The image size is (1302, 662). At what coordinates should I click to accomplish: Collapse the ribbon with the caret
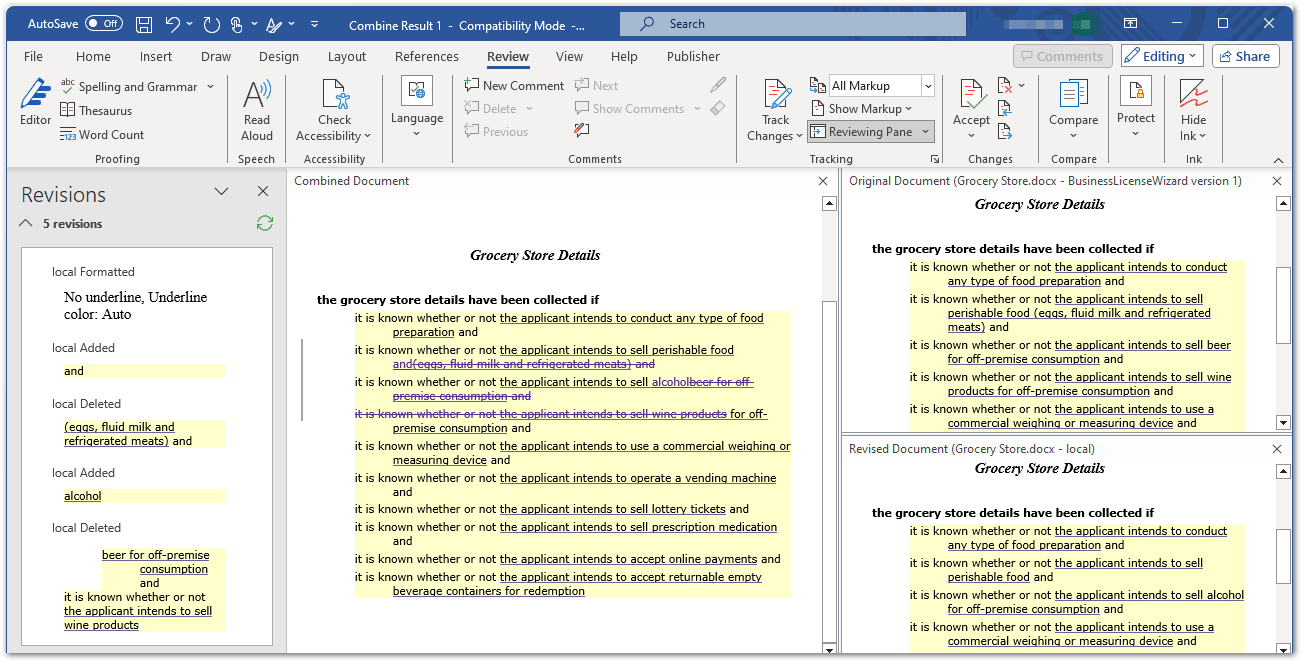point(1278,160)
